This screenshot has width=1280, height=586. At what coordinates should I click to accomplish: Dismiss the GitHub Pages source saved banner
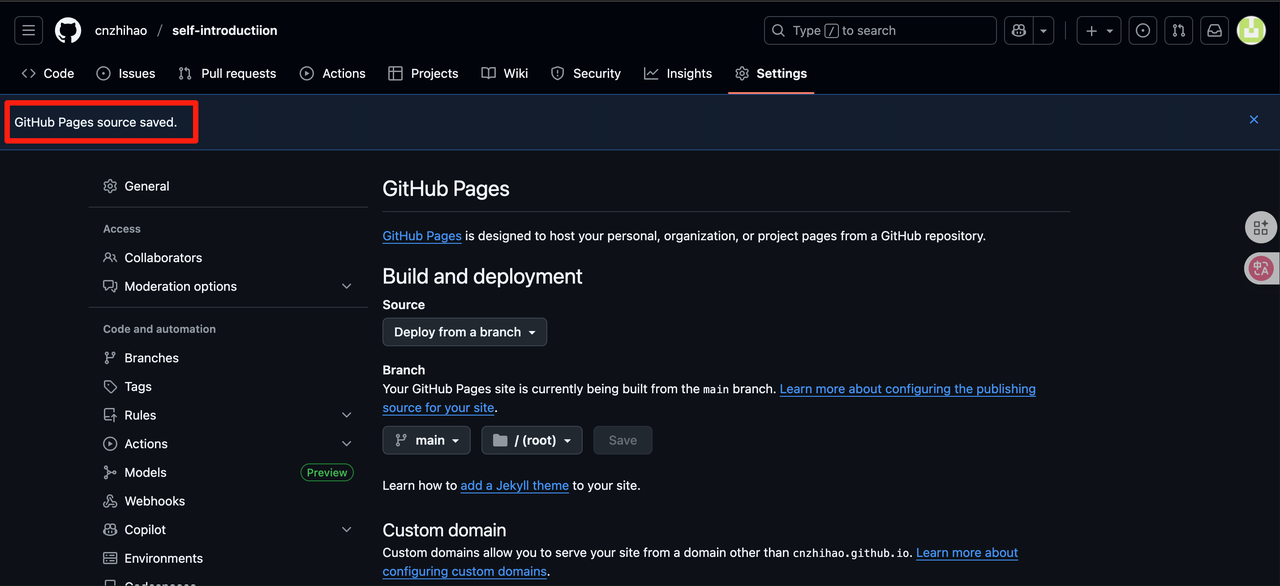coord(1254,120)
